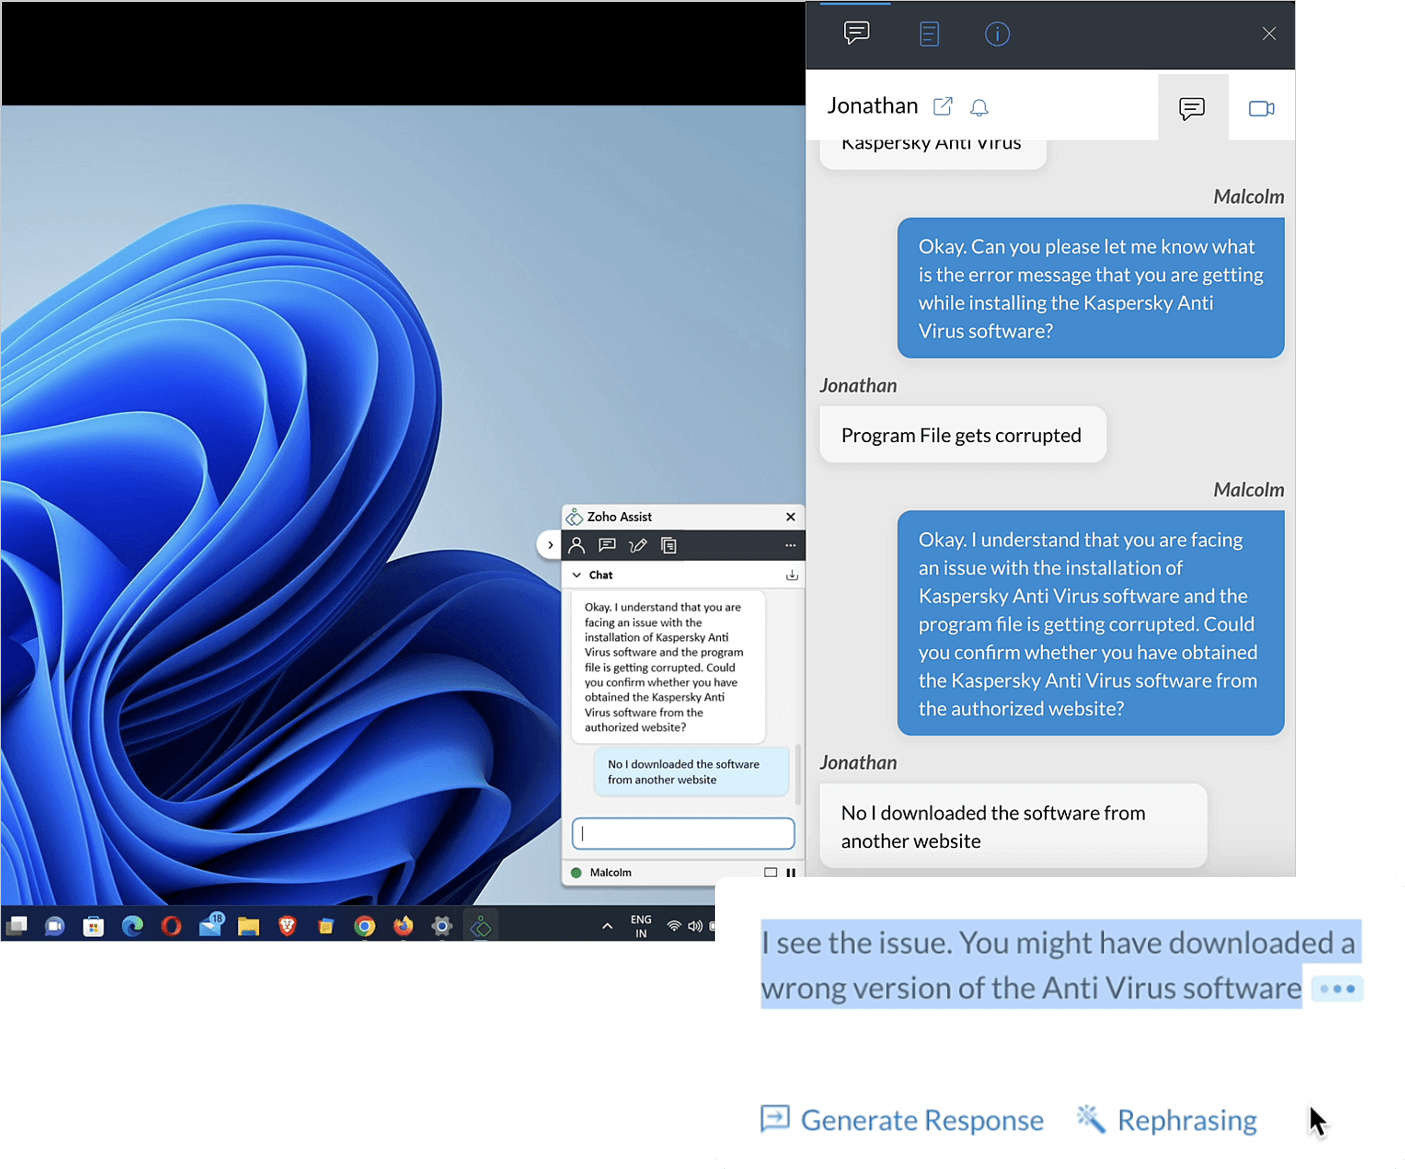Click the Rephrasing option
Image resolution: width=1405 pixels, height=1169 pixels.
(x=1167, y=1120)
